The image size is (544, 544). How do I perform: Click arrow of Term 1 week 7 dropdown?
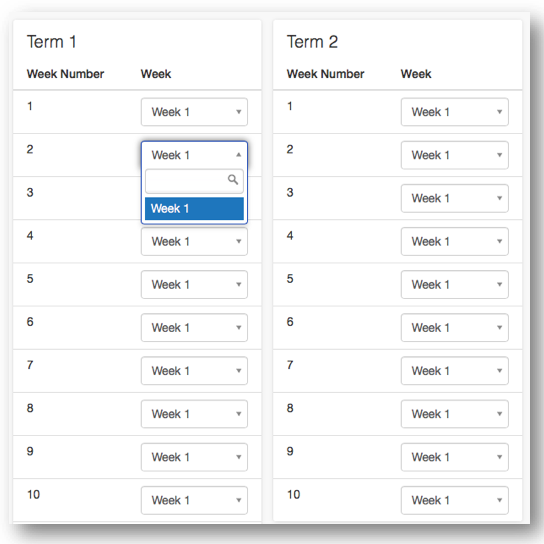click(239, 371)
